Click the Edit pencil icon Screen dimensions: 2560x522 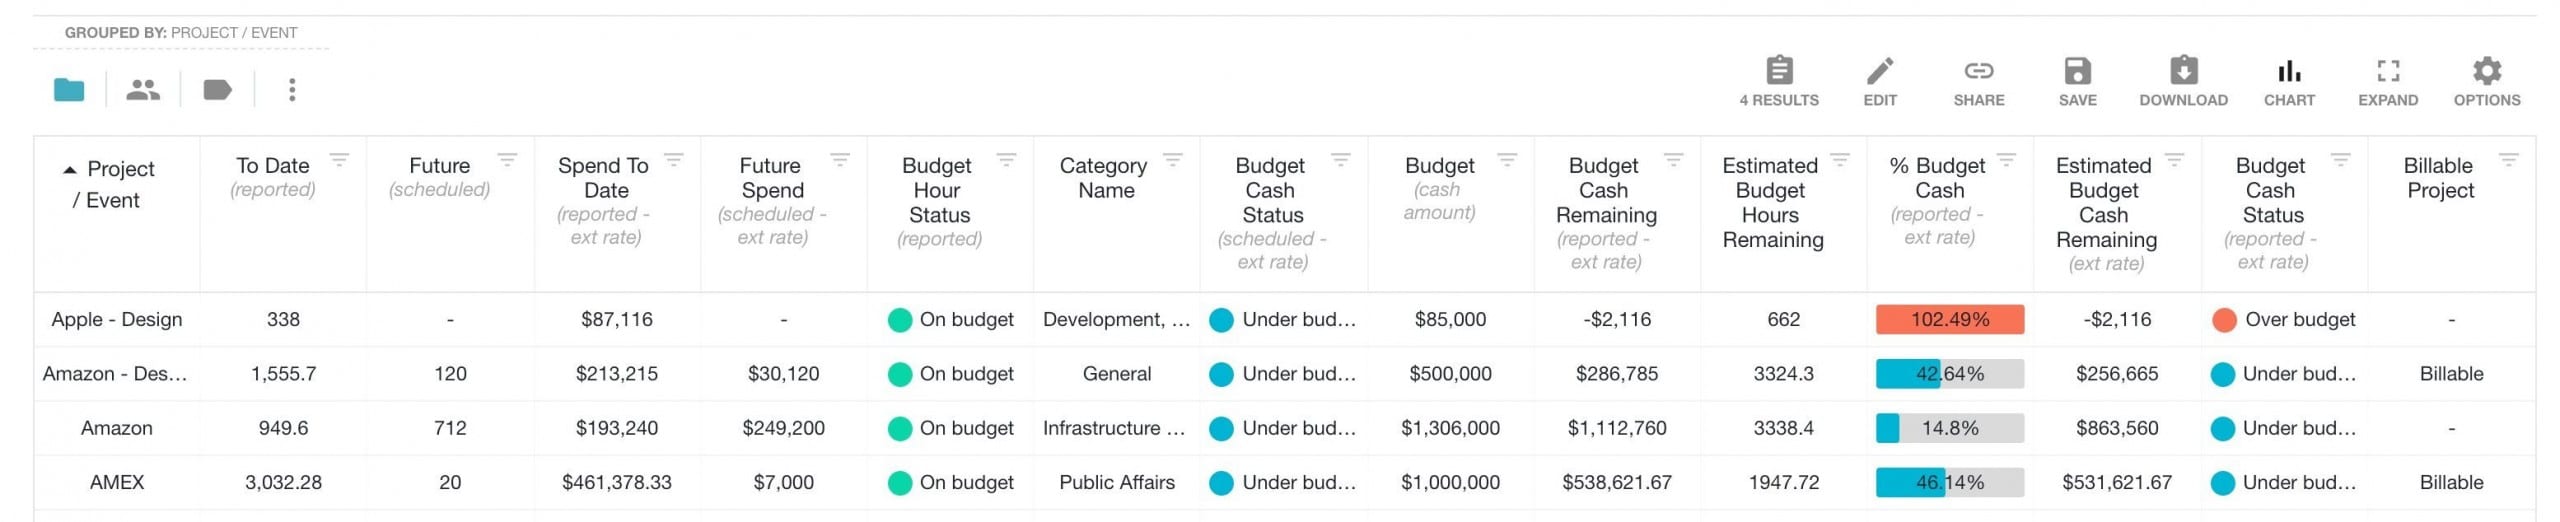[x=1880, y=71]
